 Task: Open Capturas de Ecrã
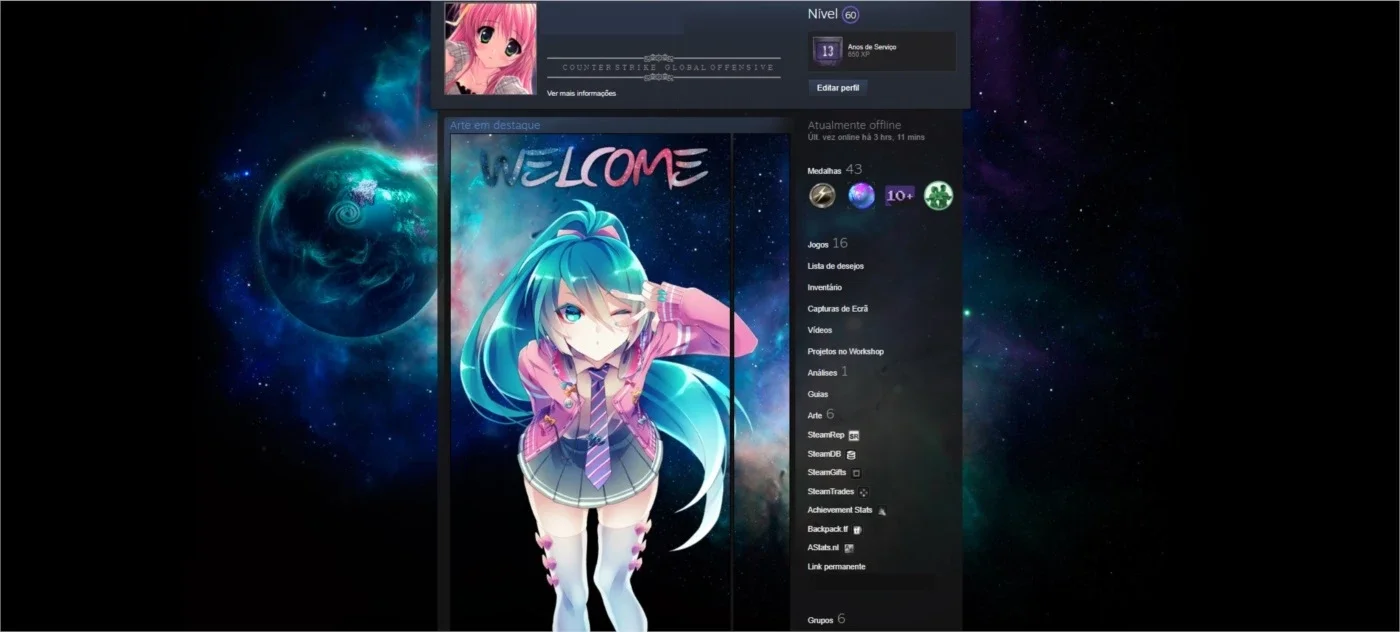coord(838,309)
